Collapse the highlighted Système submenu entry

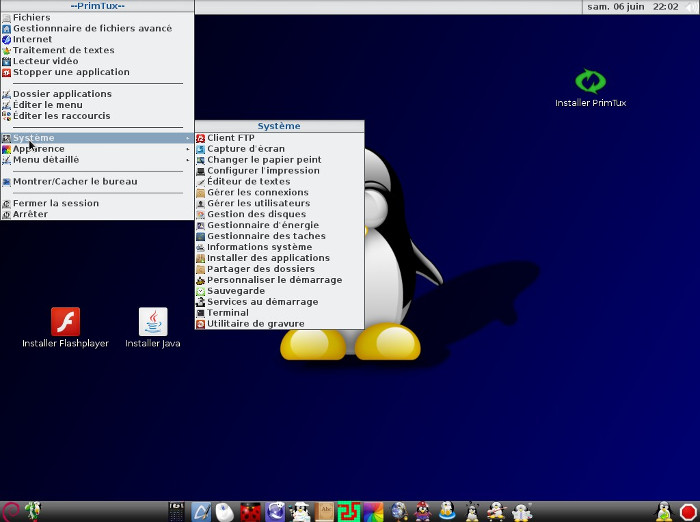click(34, 138)
